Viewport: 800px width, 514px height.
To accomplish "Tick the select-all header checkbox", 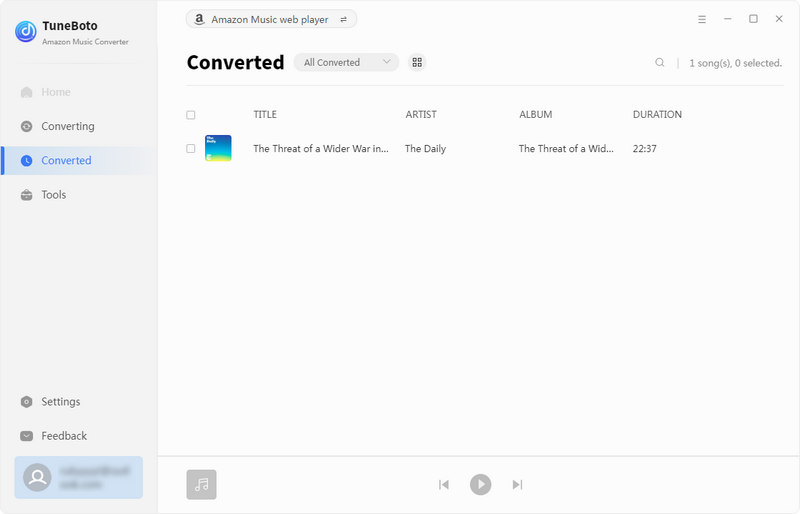I will [191, 115].
